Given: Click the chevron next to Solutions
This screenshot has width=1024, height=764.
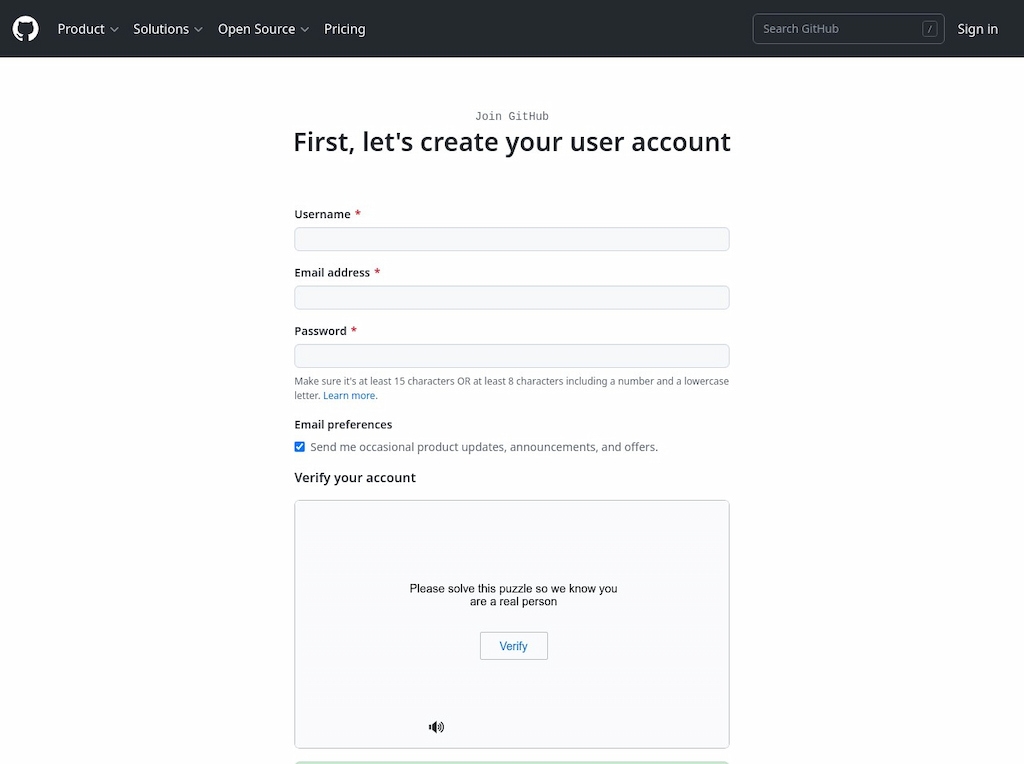Looking at the screenshot, I should (199, 30).
